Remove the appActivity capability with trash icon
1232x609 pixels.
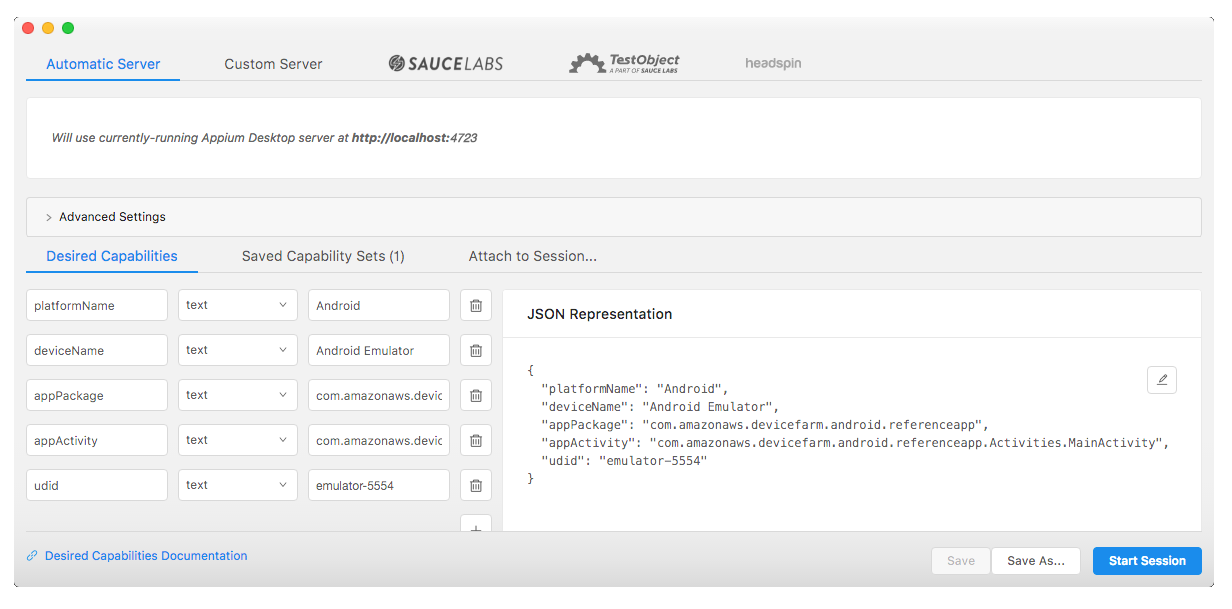click(476, 441)
